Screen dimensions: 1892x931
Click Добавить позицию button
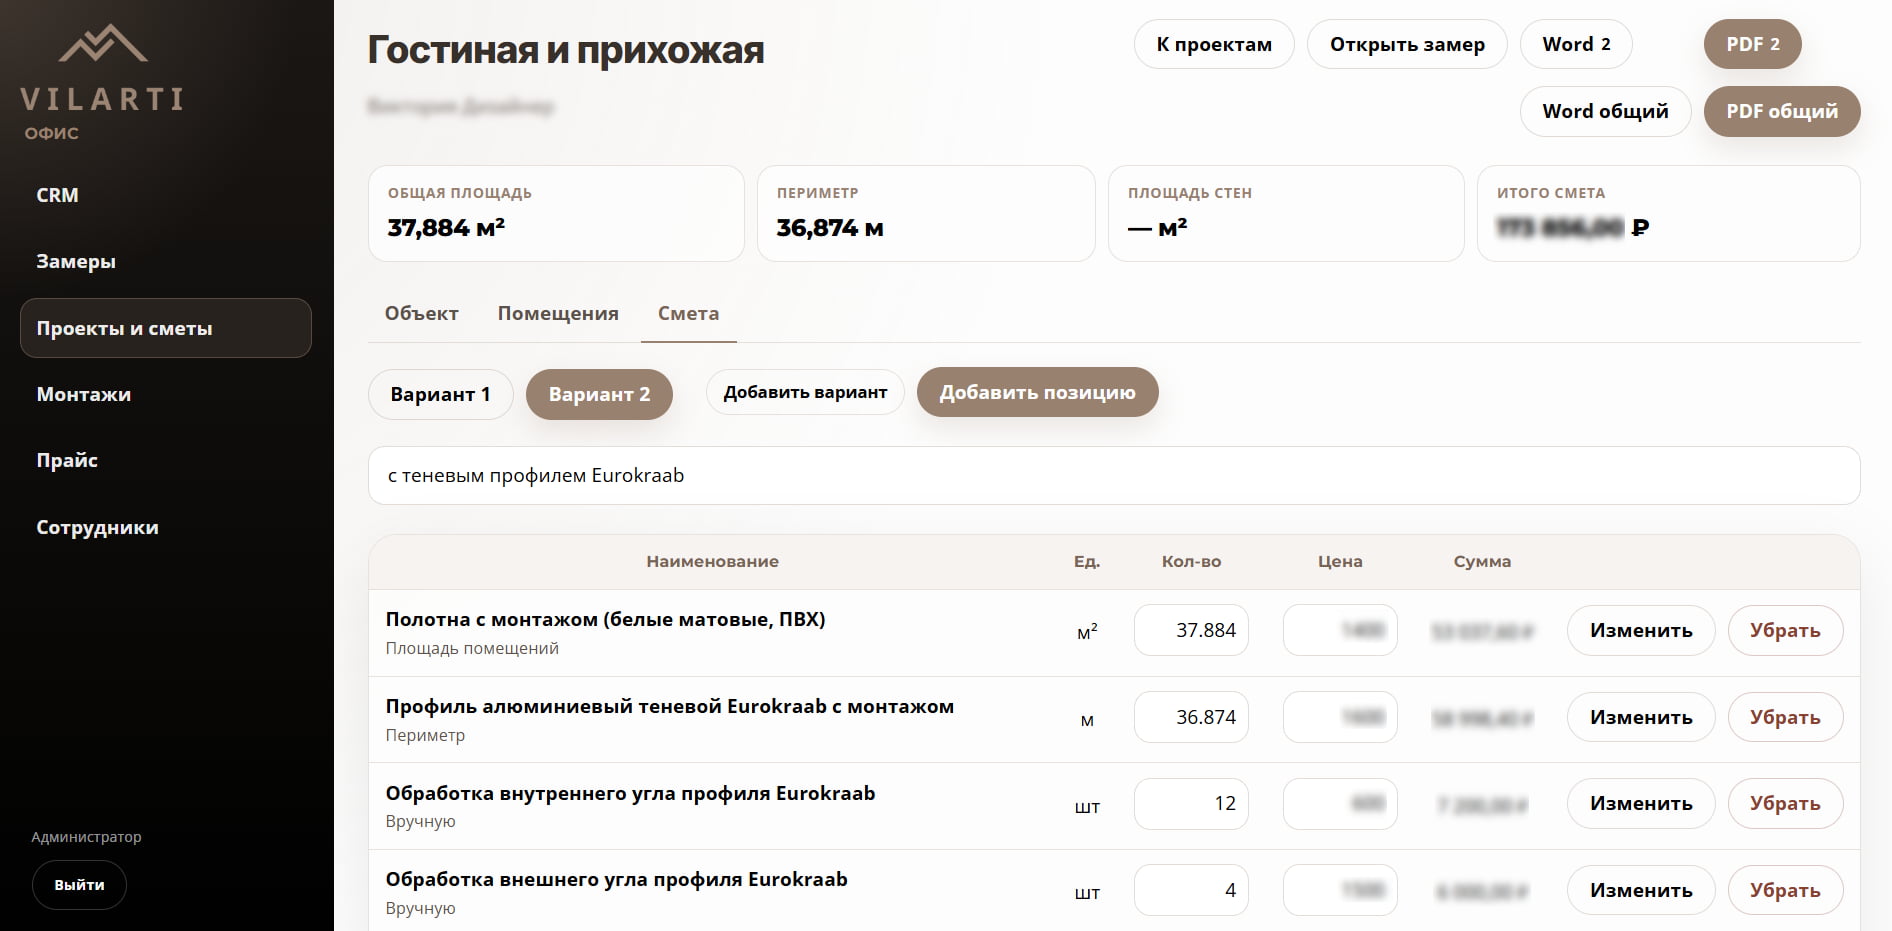(1037, 392)
